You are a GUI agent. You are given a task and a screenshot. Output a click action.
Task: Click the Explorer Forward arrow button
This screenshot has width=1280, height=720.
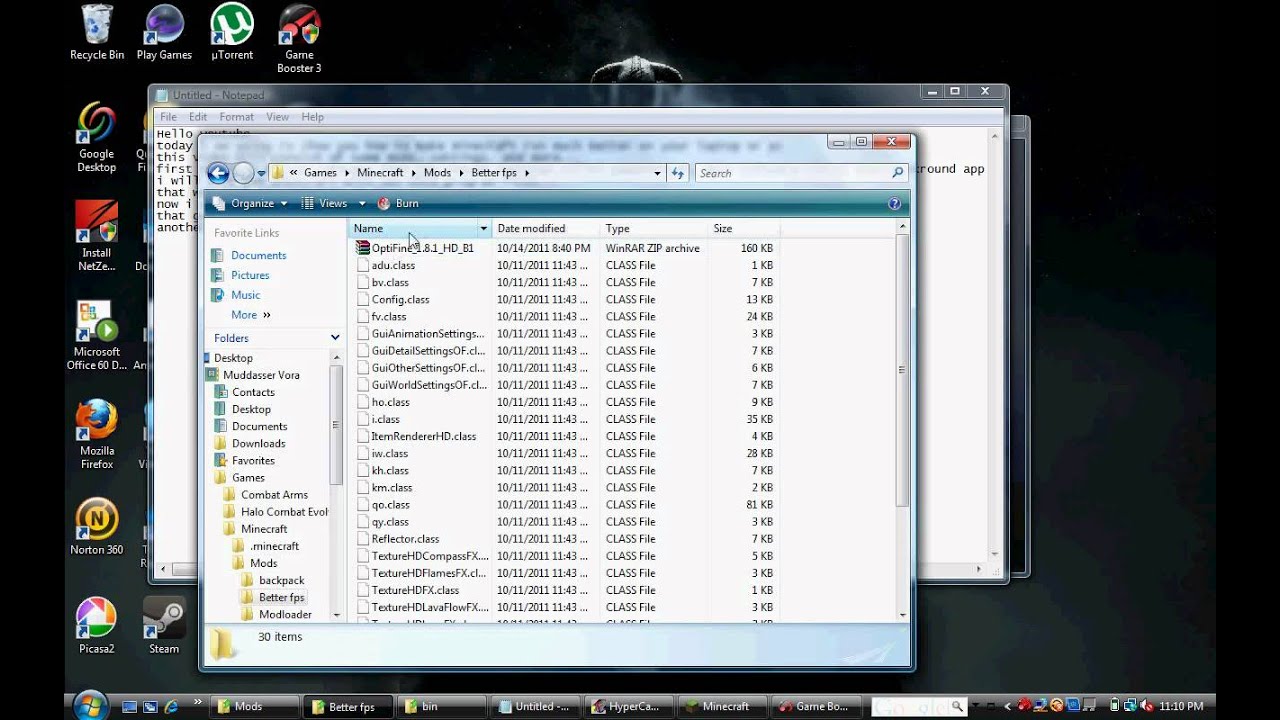pyautogui.click(x=243, y=173)
